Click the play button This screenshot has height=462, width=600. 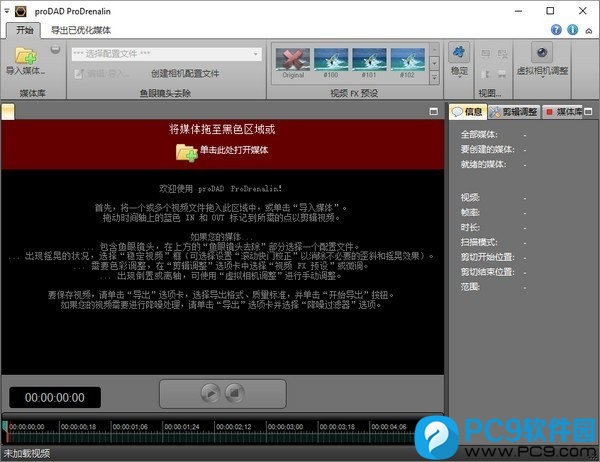coord(210,393)
